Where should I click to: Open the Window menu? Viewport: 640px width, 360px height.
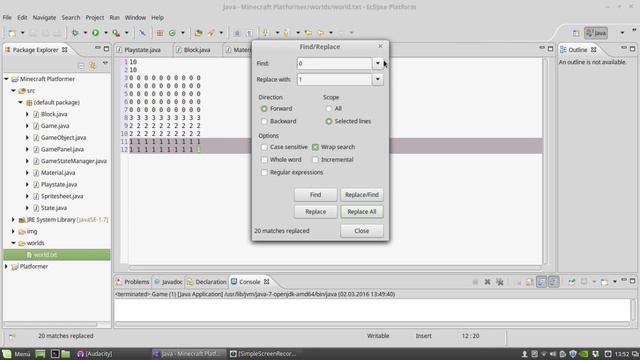tap(135, 18)
